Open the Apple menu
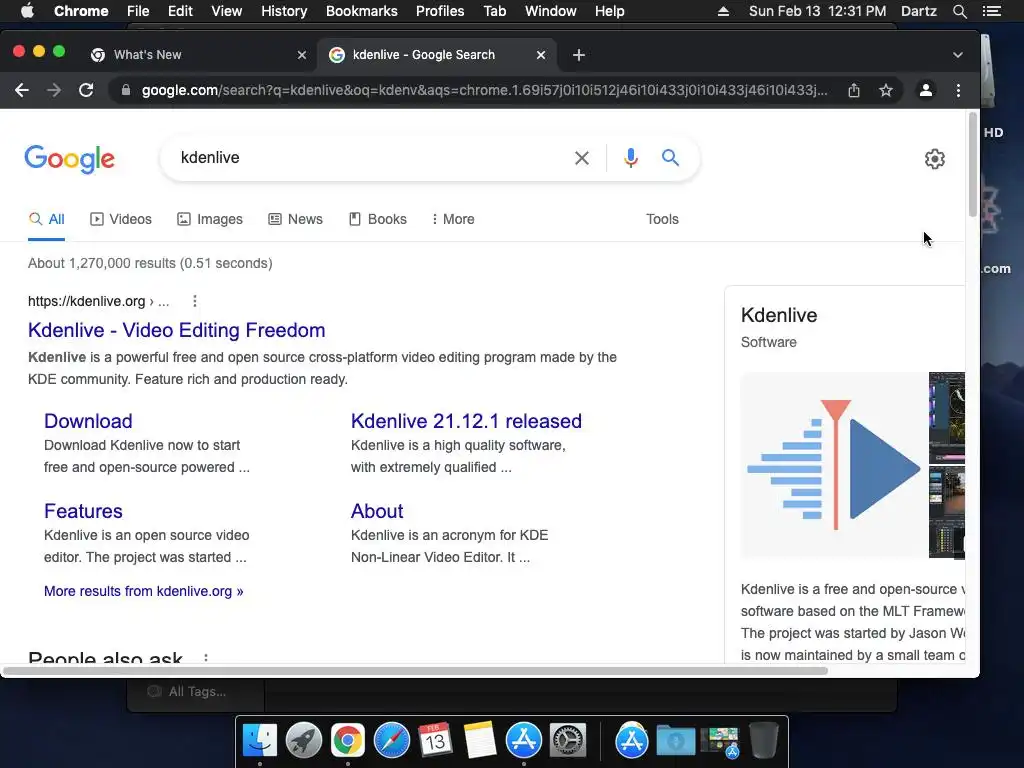The height and width of the screenshot is (768, 1024). 27,11
